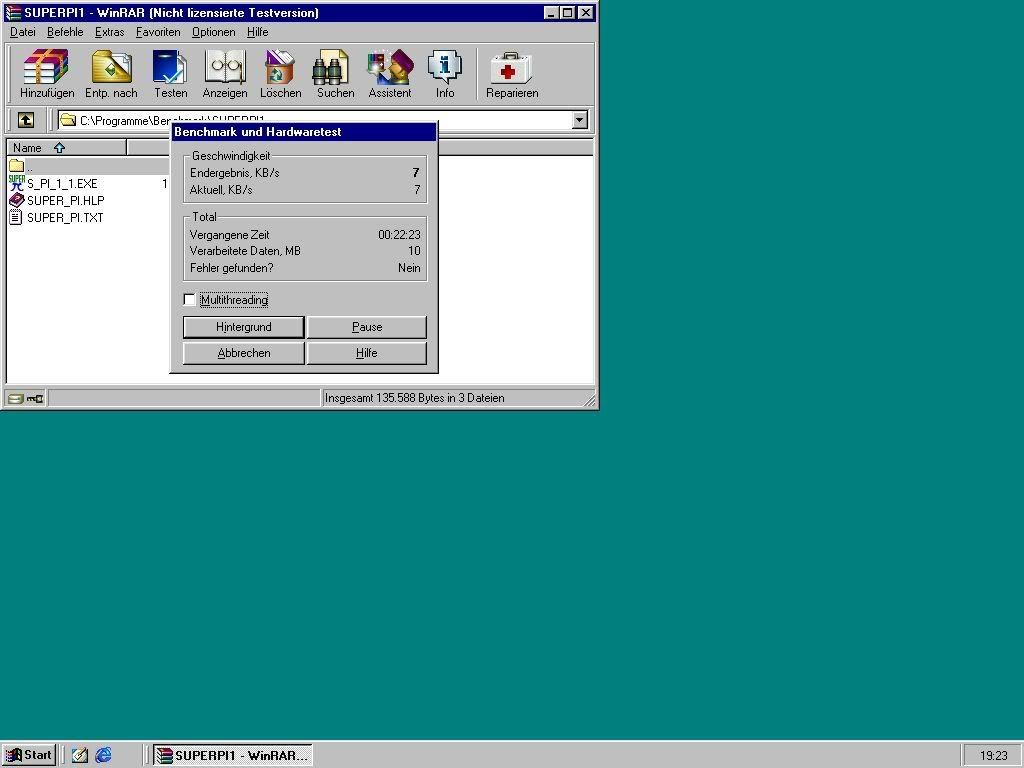Click the SUPER_PI.HLP file name

(65, 200)
